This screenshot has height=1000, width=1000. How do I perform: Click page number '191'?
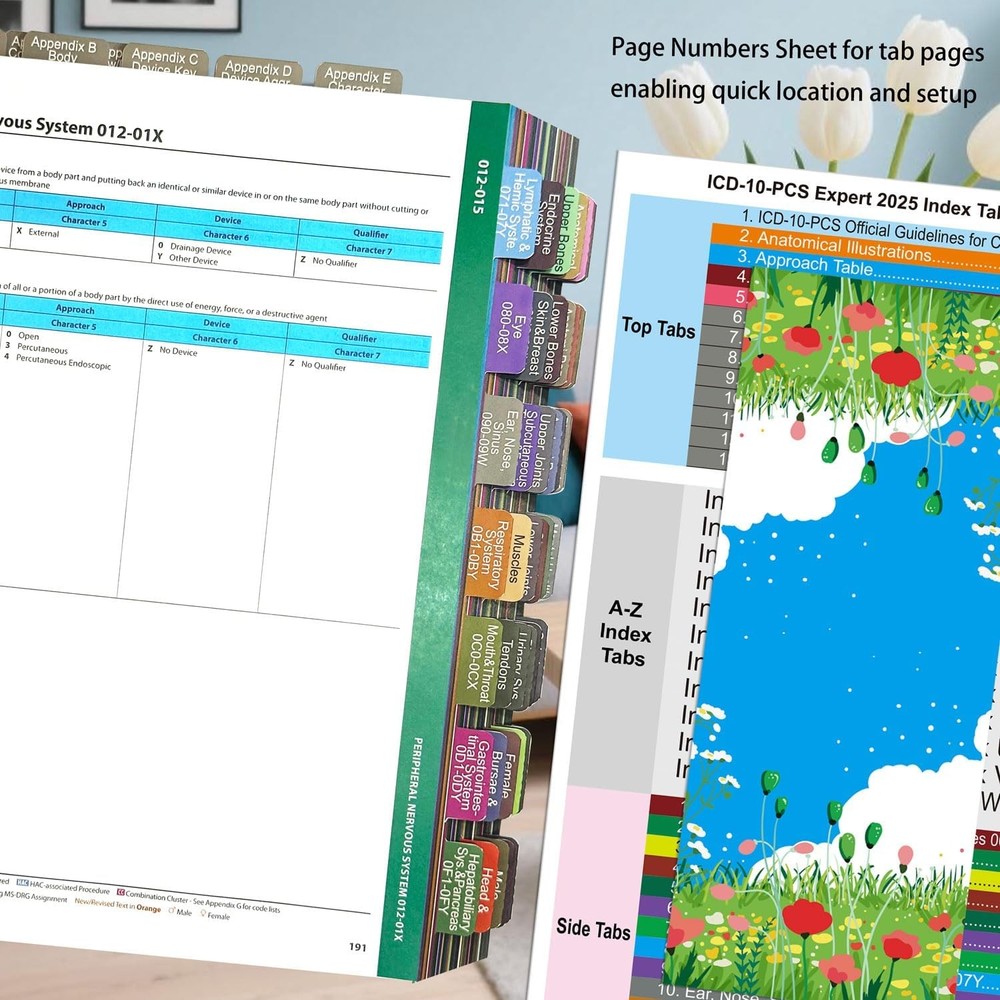click(x=357, y=947)
